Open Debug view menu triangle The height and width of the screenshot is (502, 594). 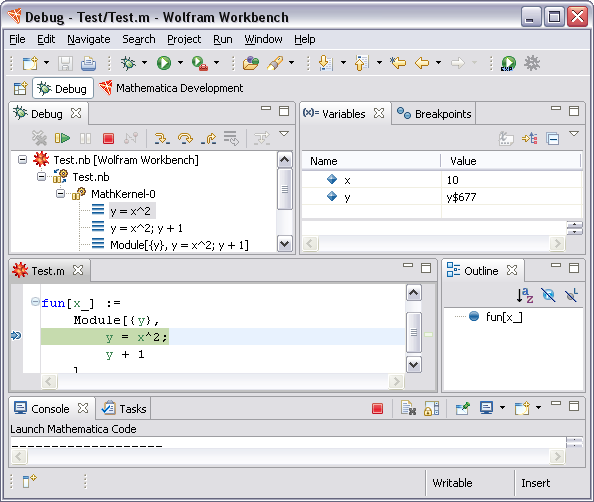284,134
